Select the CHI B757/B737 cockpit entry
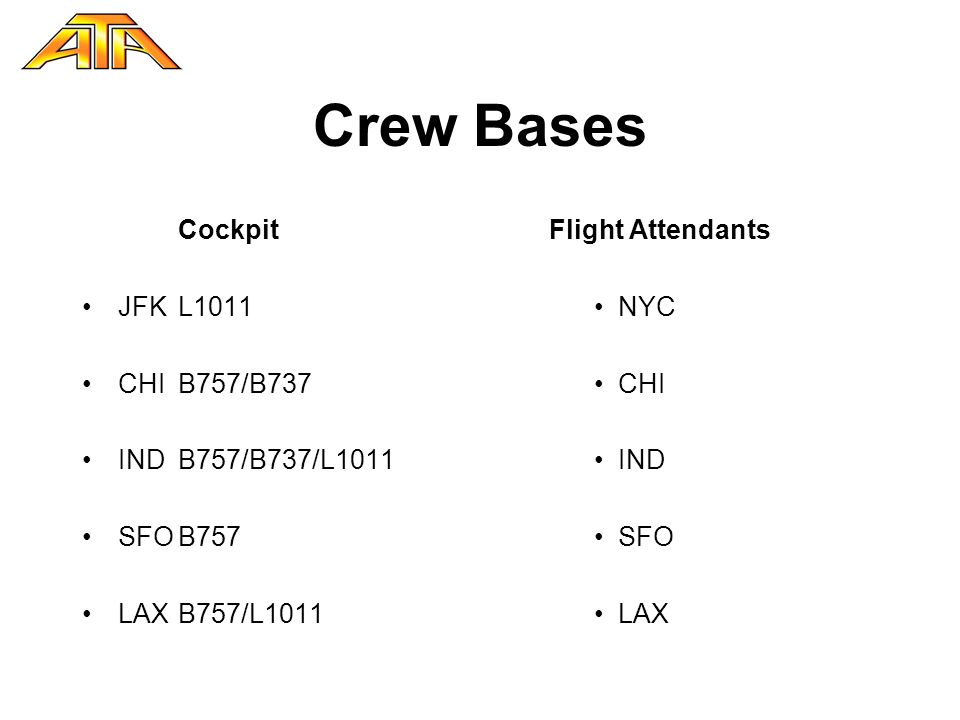 (215, 384)
